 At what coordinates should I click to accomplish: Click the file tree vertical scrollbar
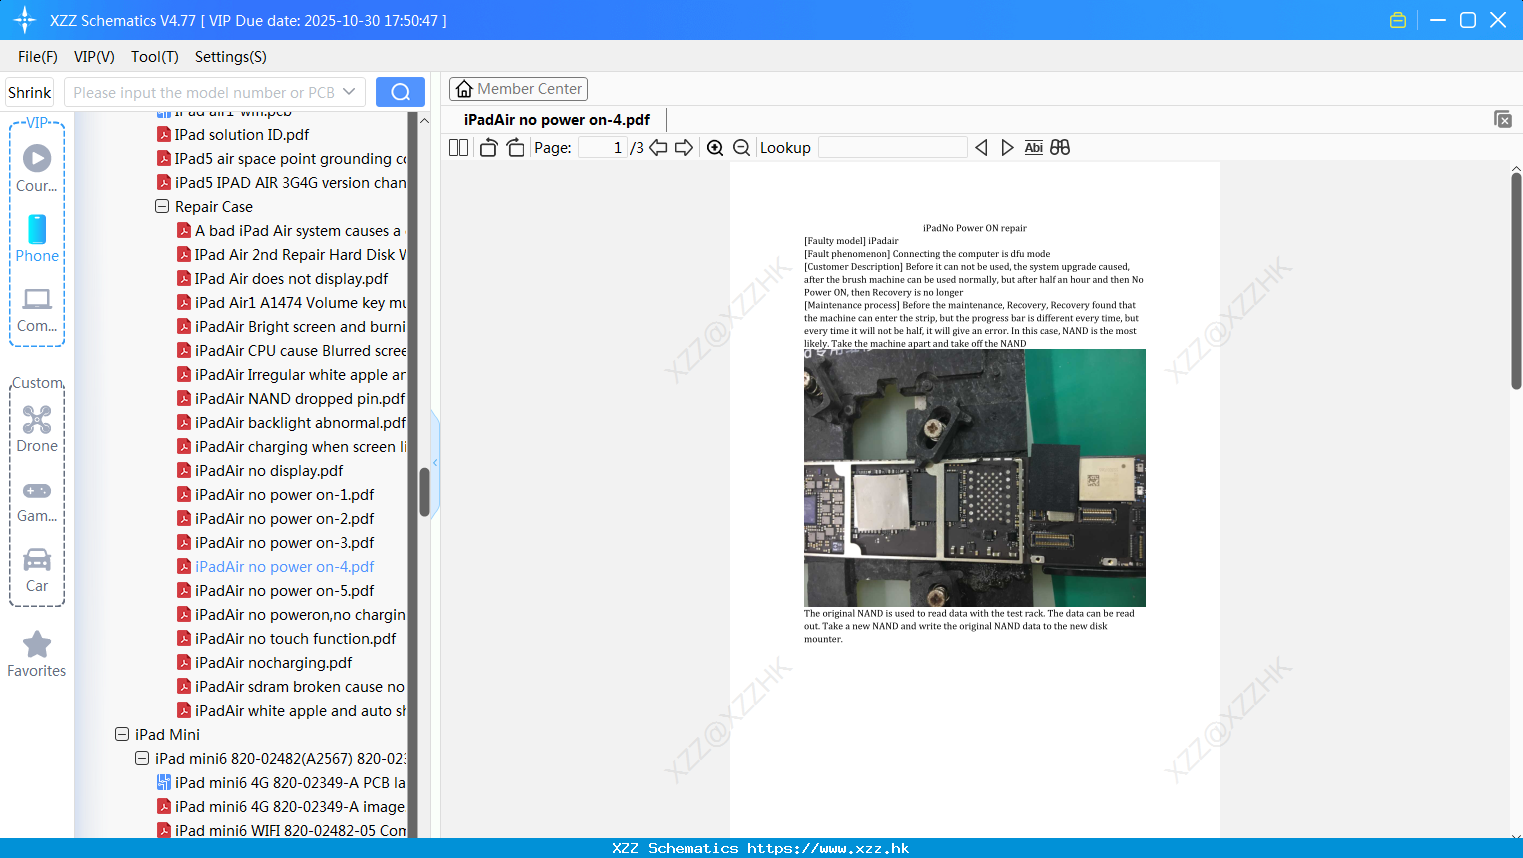424,491
